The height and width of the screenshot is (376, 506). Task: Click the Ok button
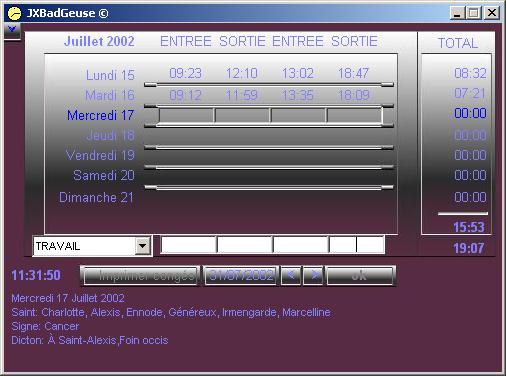[x=360, y=276]
